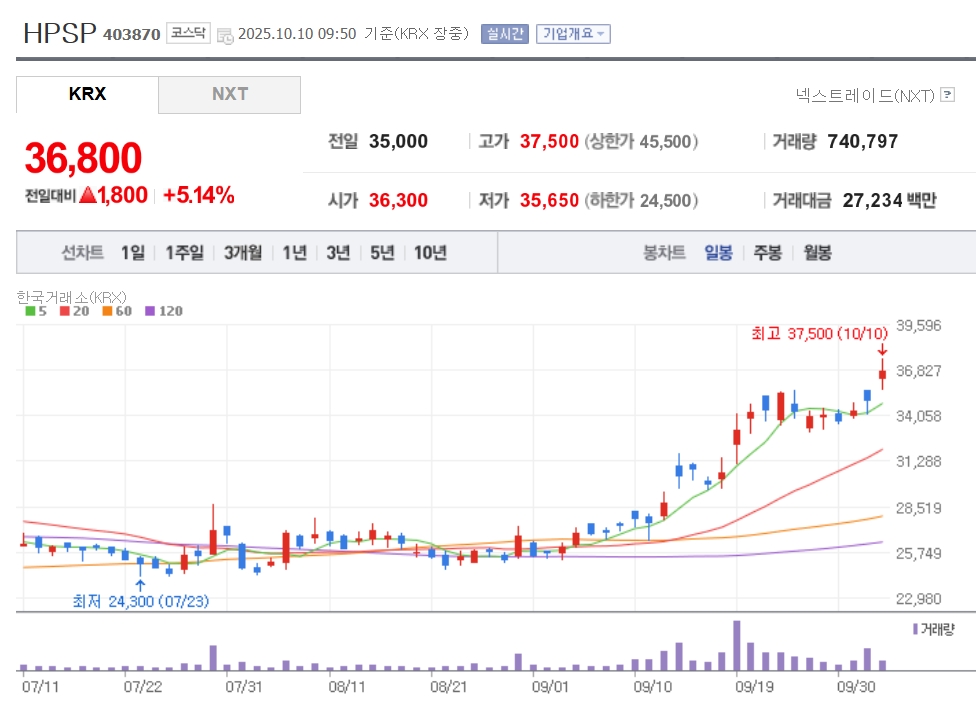Open the 기업개요 dropdown
976x721 pixels.
573,34
